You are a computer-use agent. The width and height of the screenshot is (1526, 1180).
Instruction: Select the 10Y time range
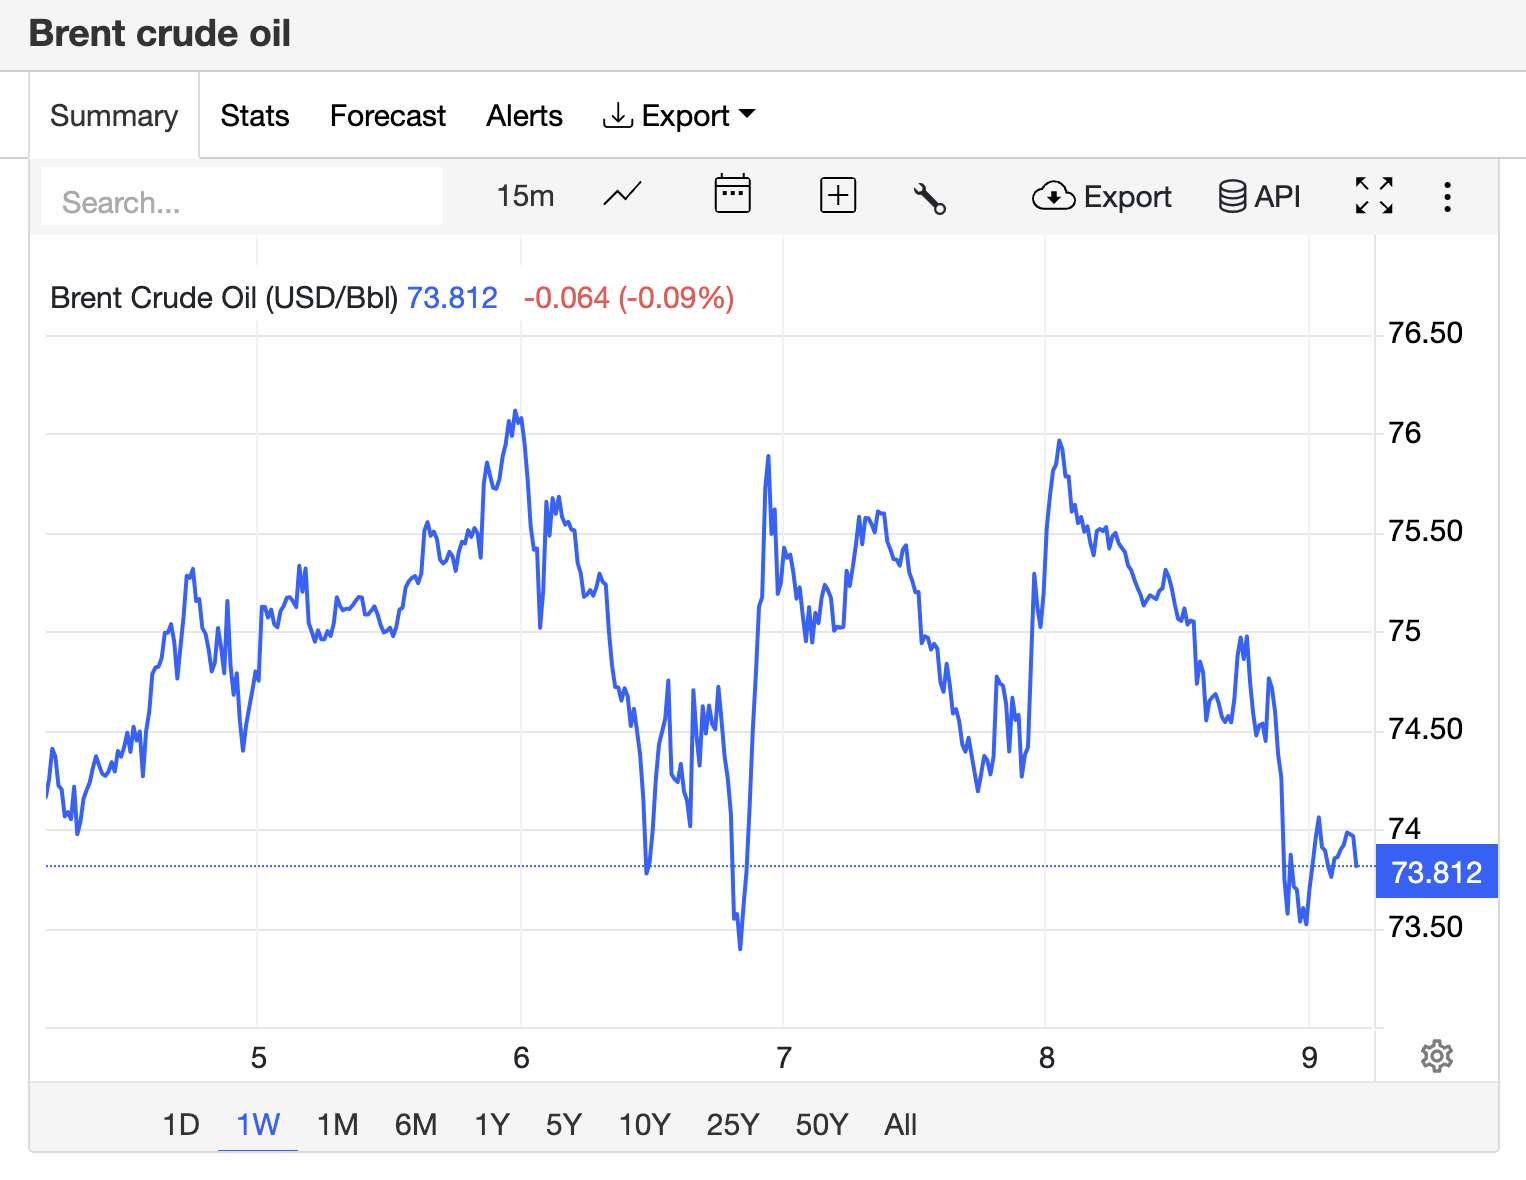644,1125
